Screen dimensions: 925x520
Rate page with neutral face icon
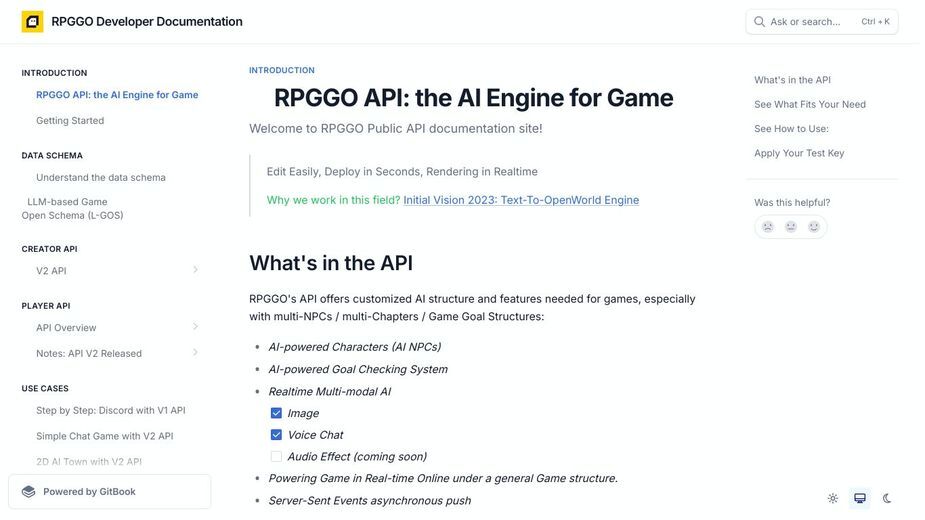[x=790, y=227]
